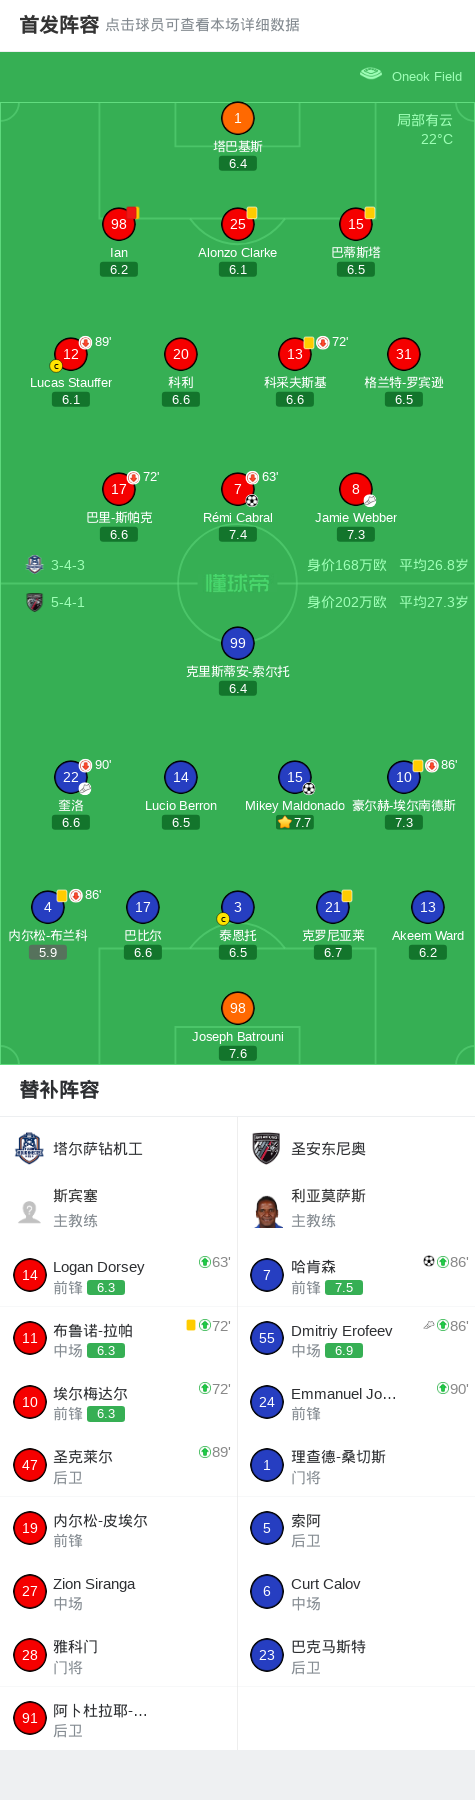Click 首发阵容 section heading
Image resolution: width=475 pixels, height=1800 pixels.
pyautogui.click(x=59, y=25)
